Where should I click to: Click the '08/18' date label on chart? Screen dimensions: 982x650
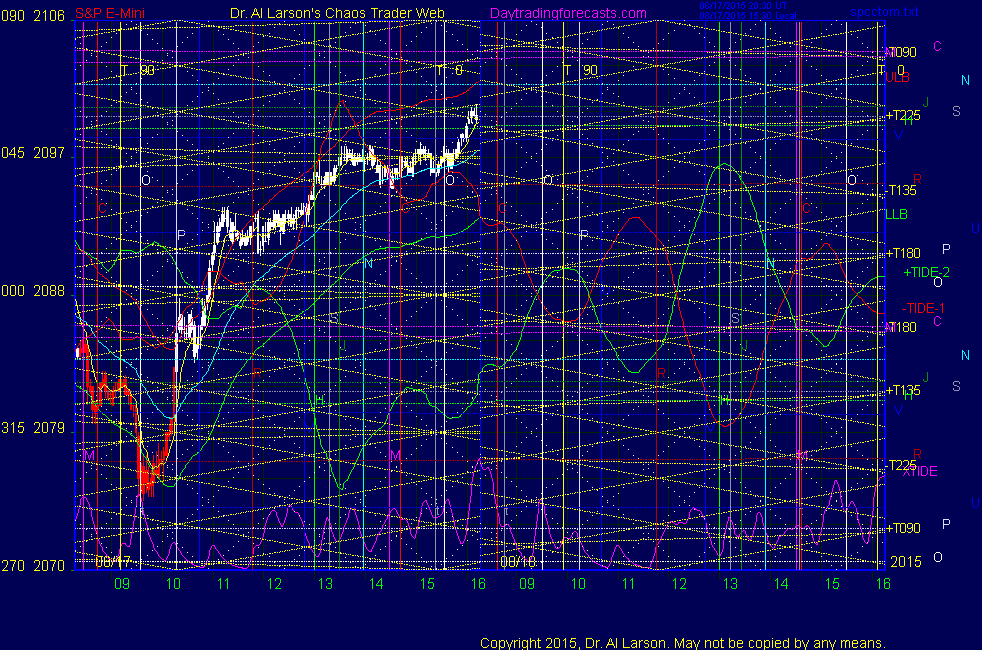pyautogui.click(x=518, y=562)
